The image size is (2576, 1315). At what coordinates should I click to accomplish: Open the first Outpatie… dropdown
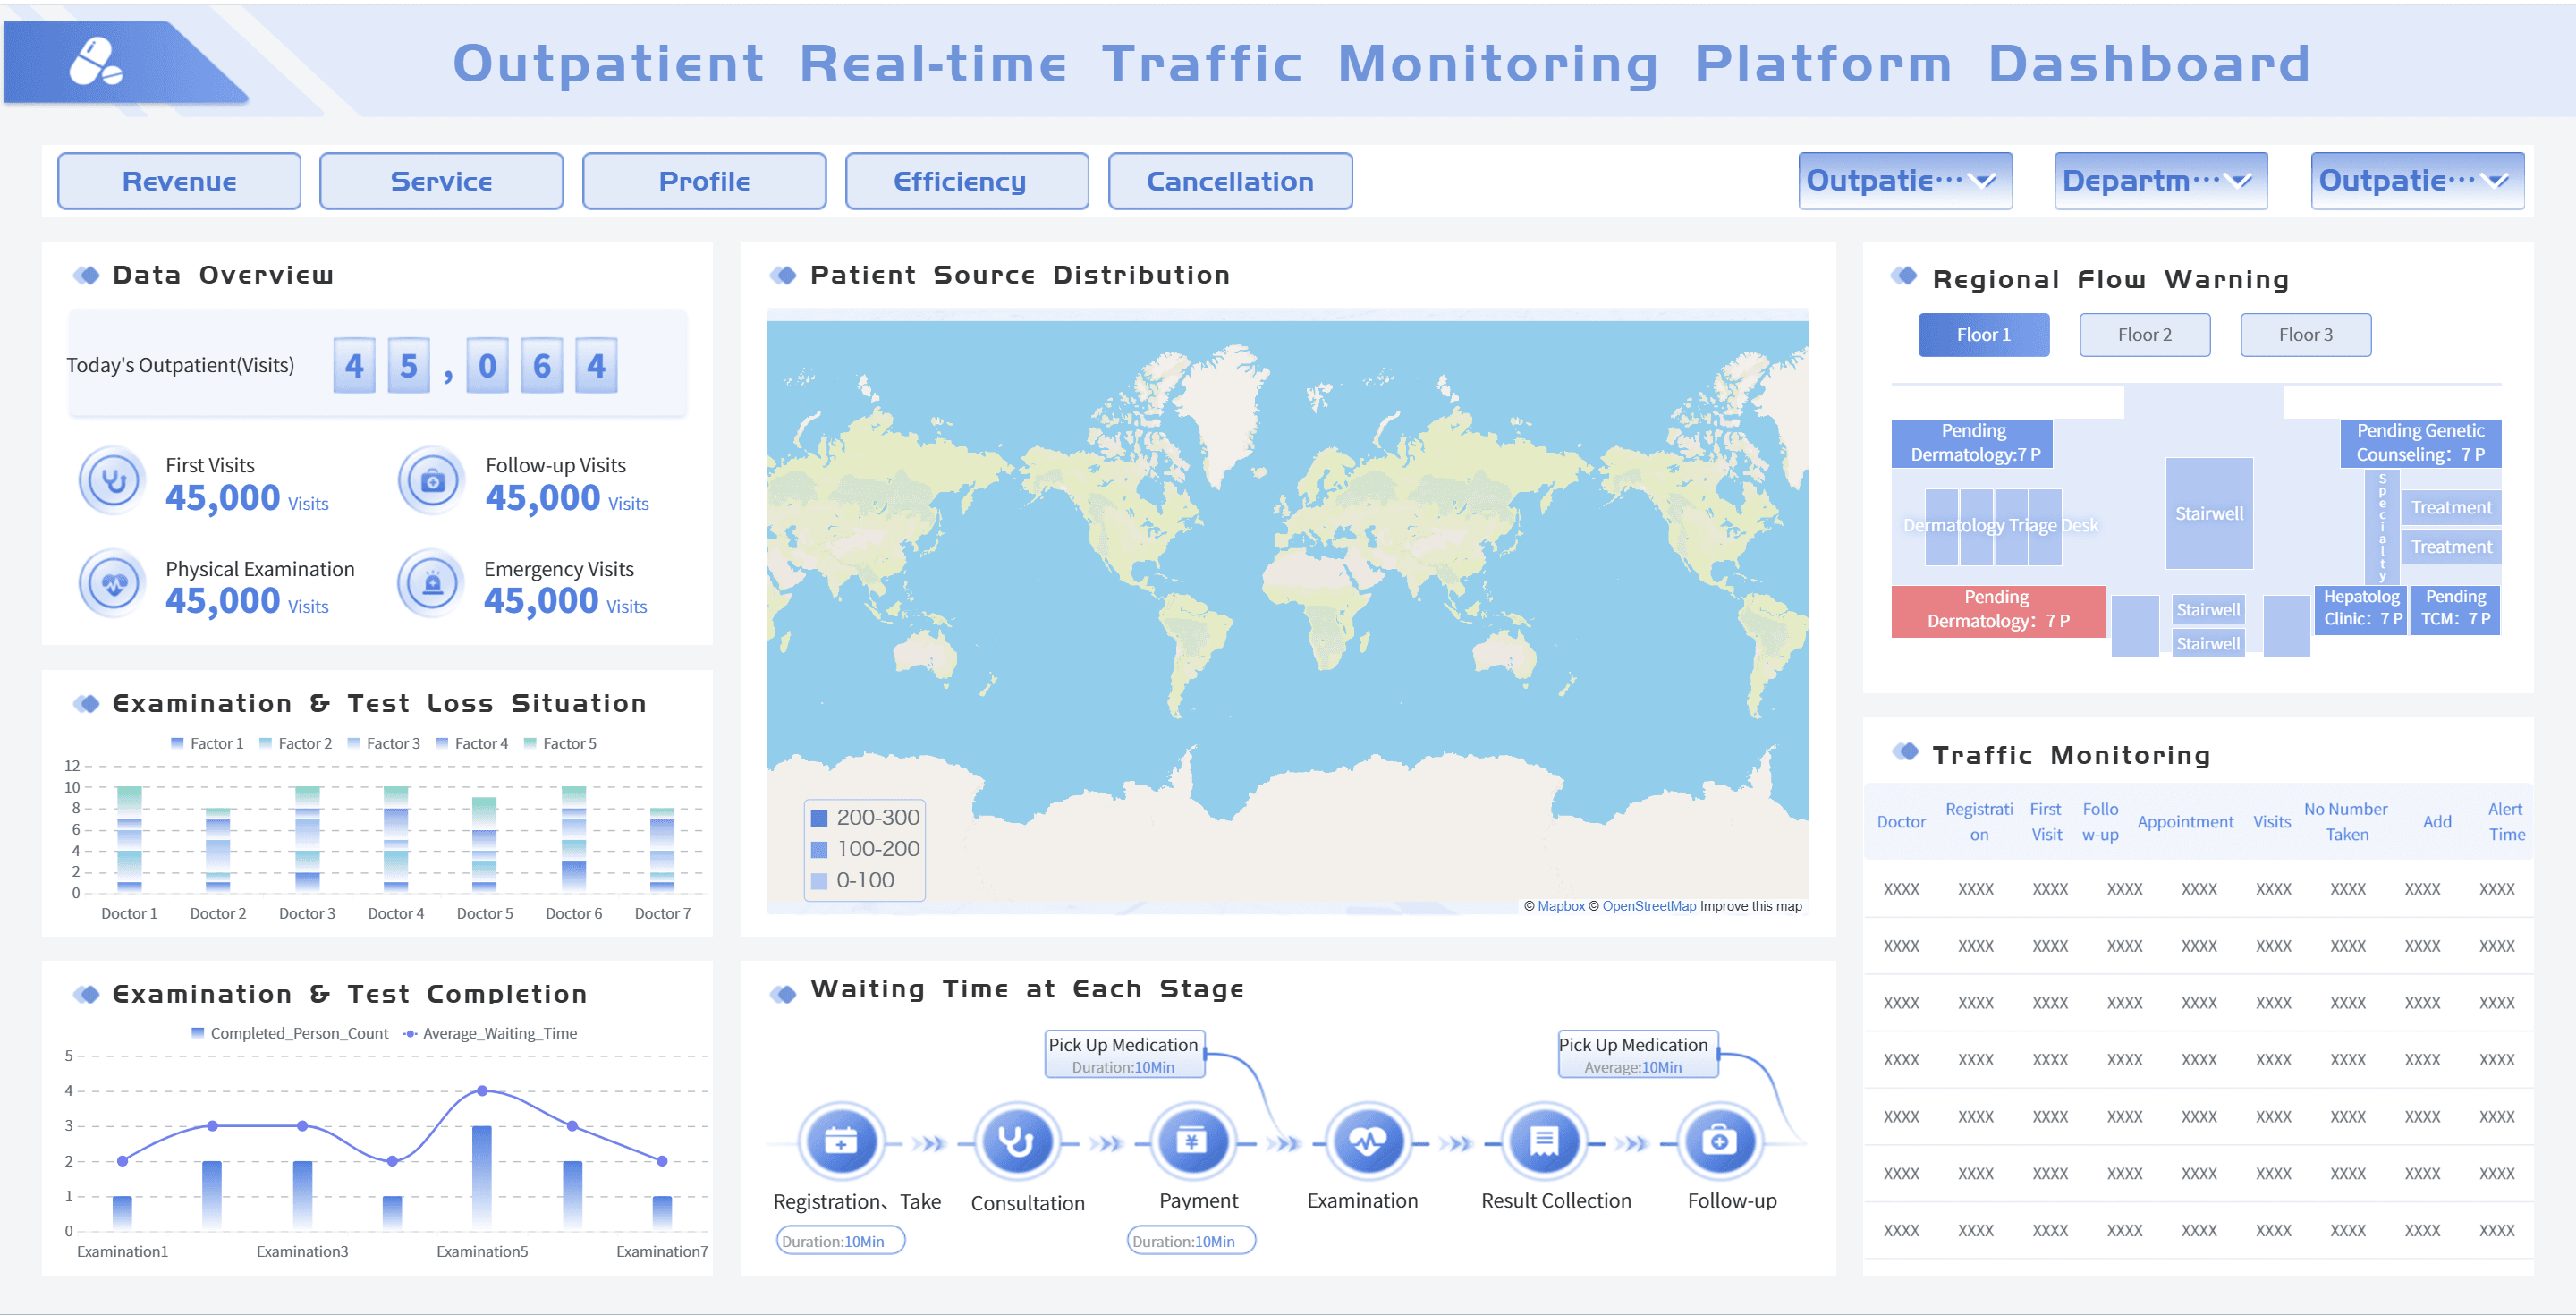(1905, 181)
